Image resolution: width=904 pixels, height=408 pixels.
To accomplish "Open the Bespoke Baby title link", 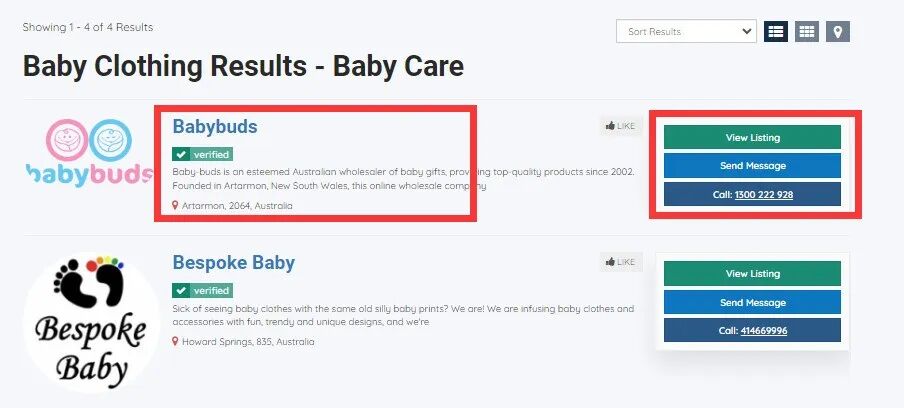I will click(234, 263).
